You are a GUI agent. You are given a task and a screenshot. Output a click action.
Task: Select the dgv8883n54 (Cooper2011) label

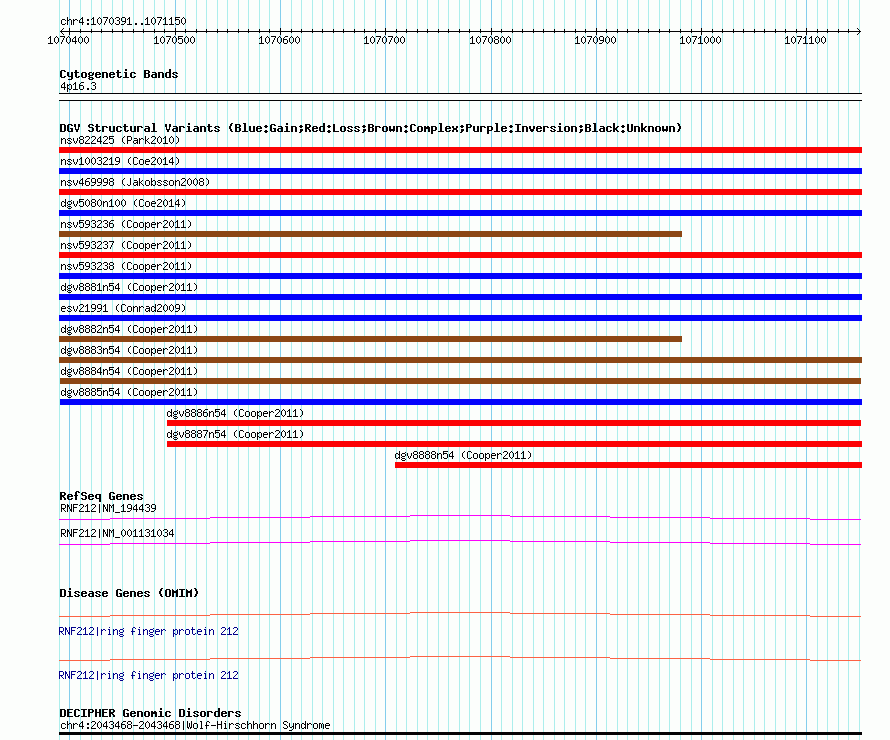point(129,350)
